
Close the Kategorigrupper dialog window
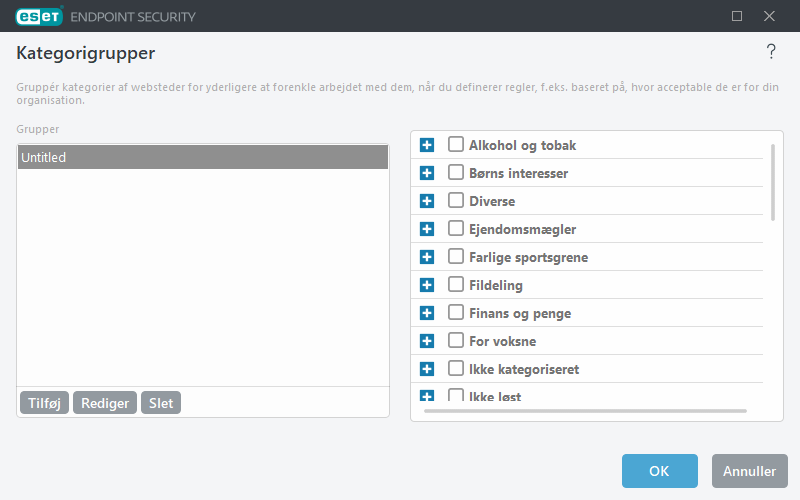point(769,16)
